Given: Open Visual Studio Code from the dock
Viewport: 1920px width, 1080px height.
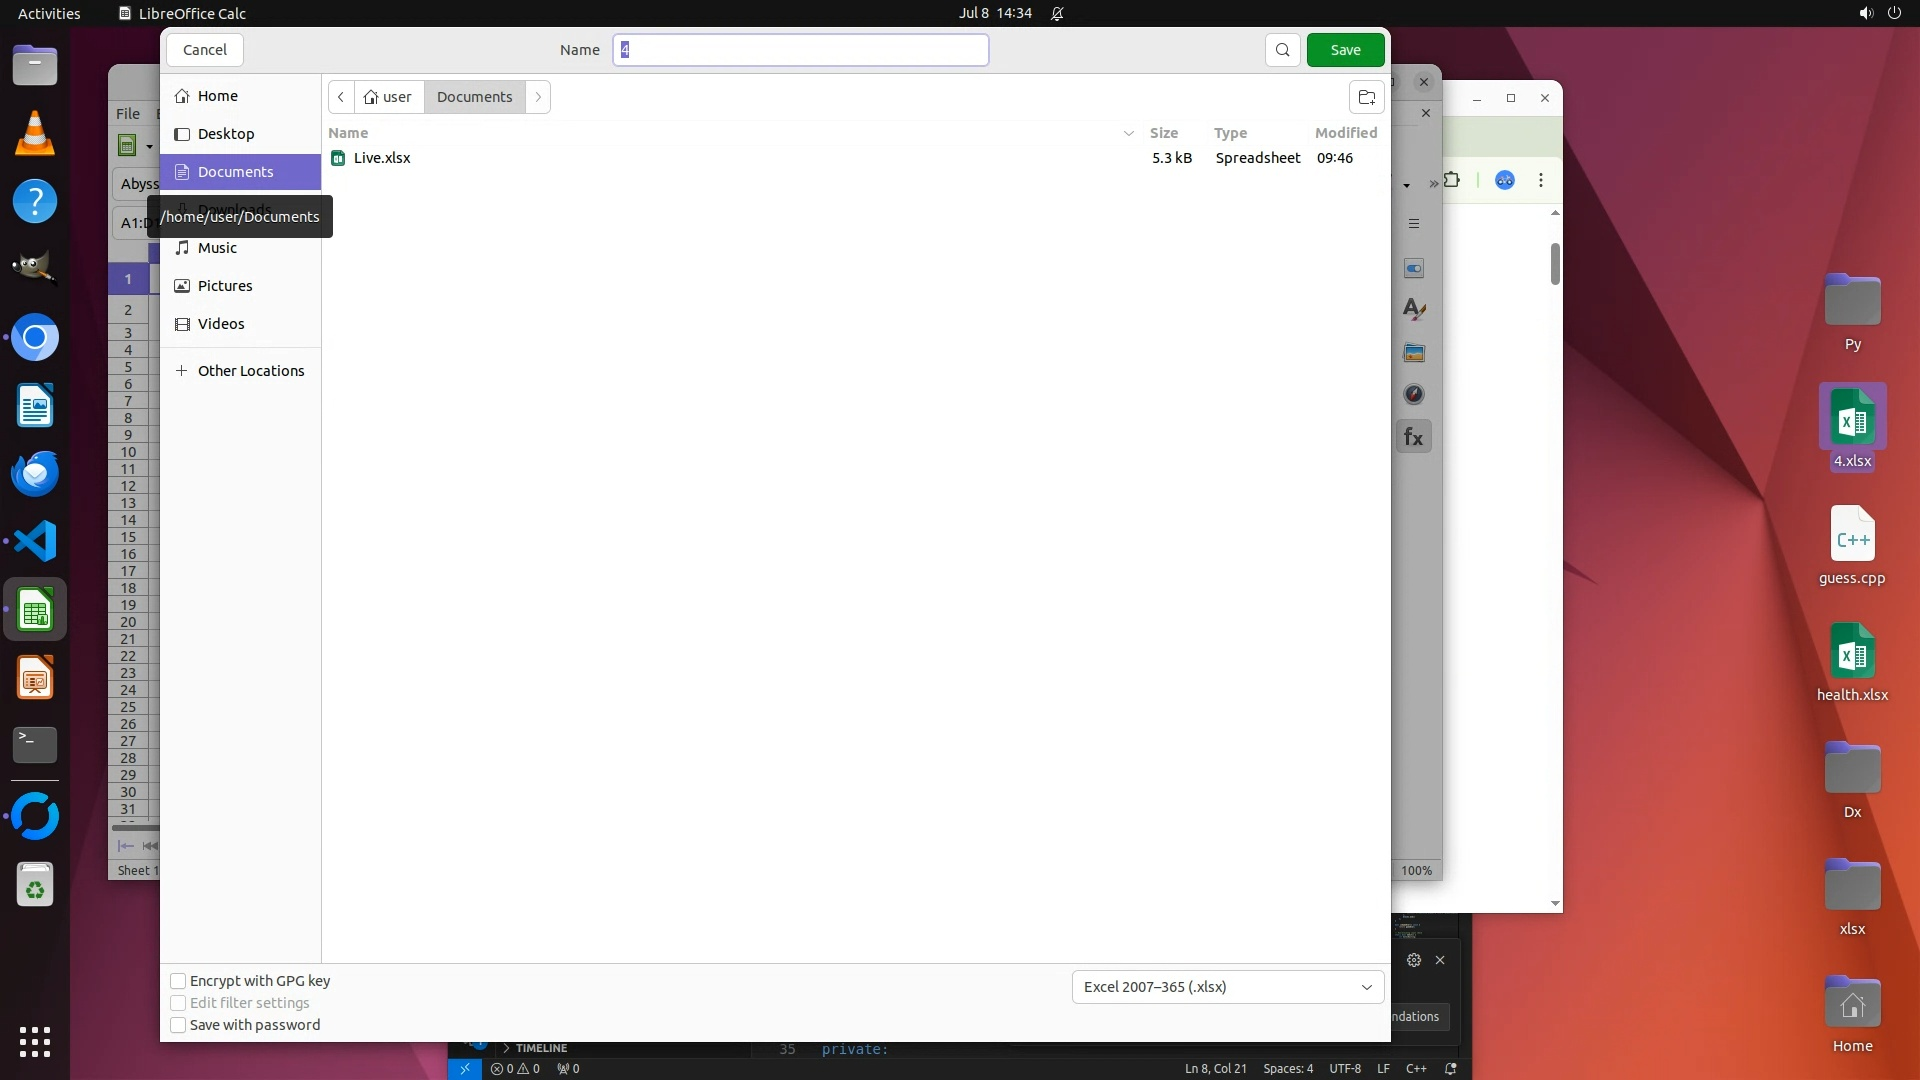Looking at the screenshot, I should pos(35,542).
